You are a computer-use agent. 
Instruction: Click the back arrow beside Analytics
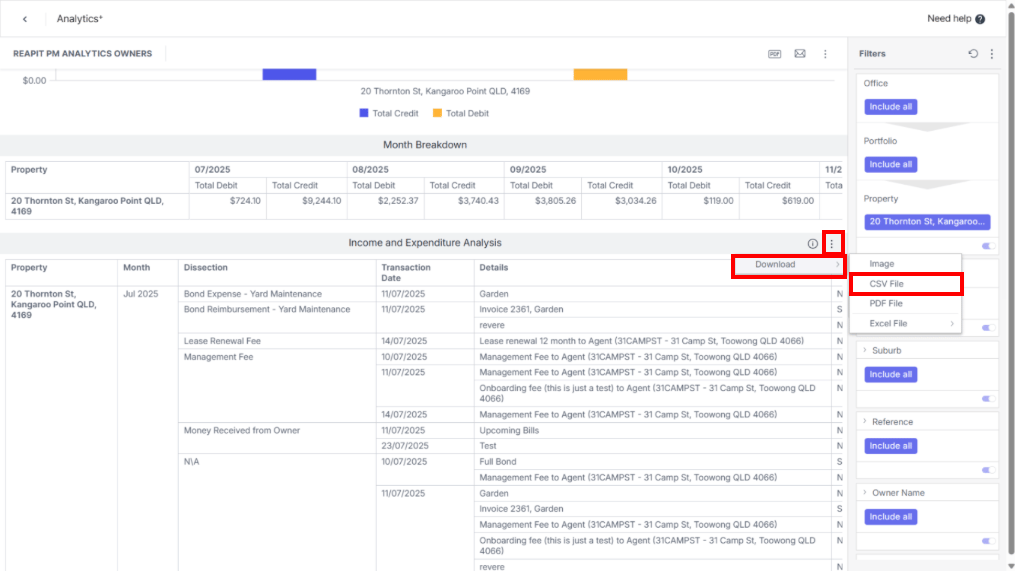(25, 19)
